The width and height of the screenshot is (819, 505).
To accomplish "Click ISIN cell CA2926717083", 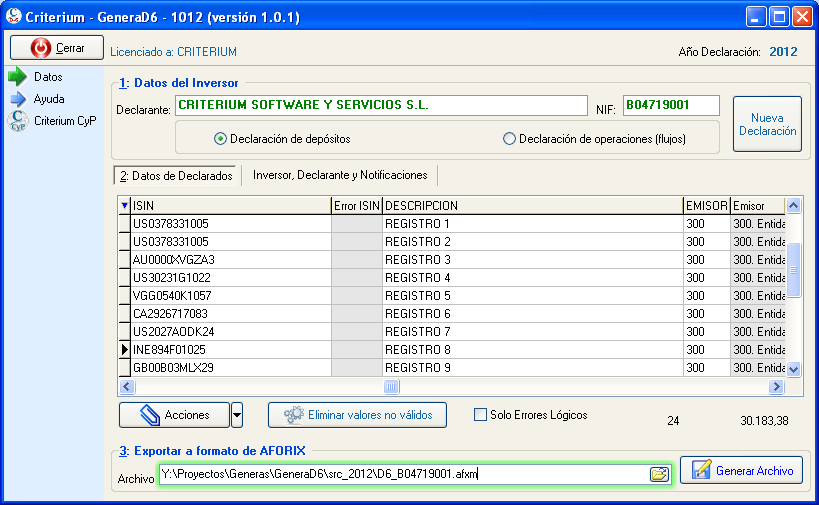I will (230, 314).
